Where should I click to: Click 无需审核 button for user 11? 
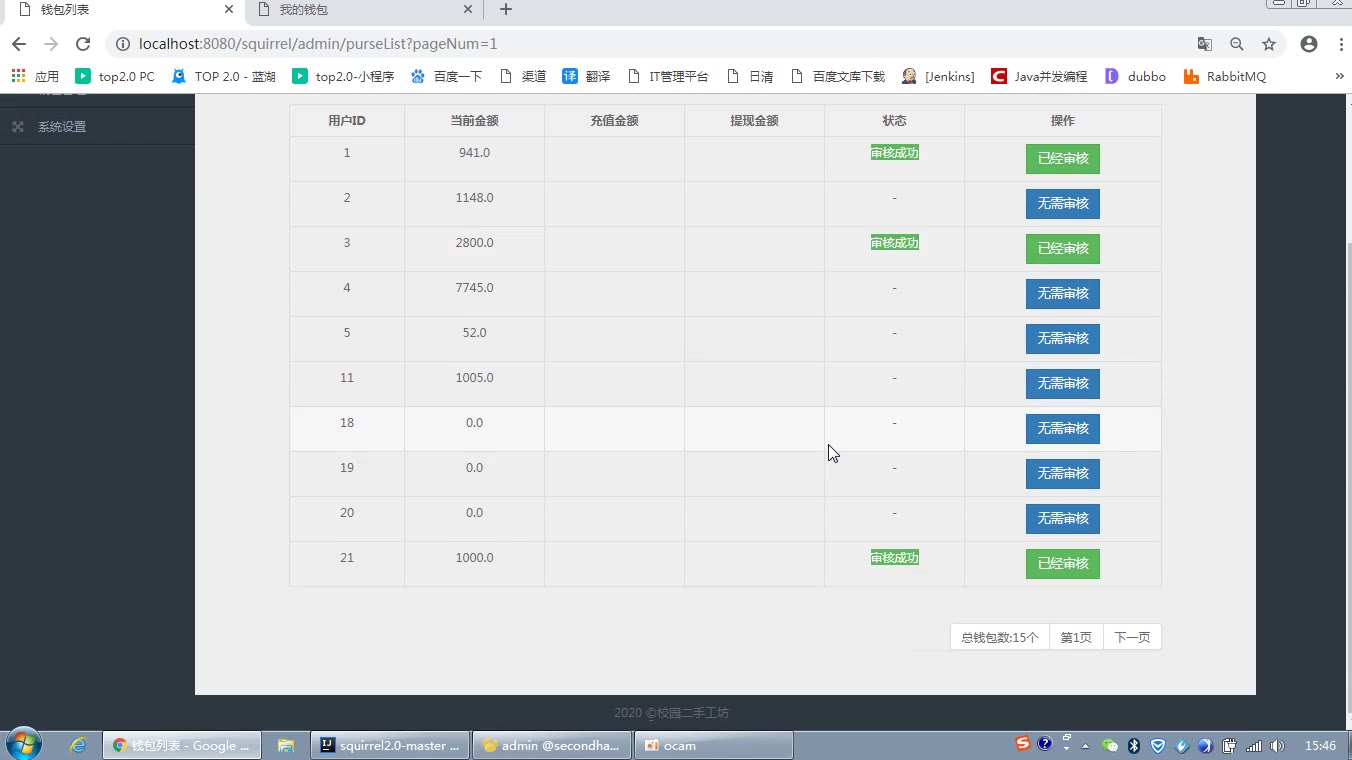(x=1062, y=384)
